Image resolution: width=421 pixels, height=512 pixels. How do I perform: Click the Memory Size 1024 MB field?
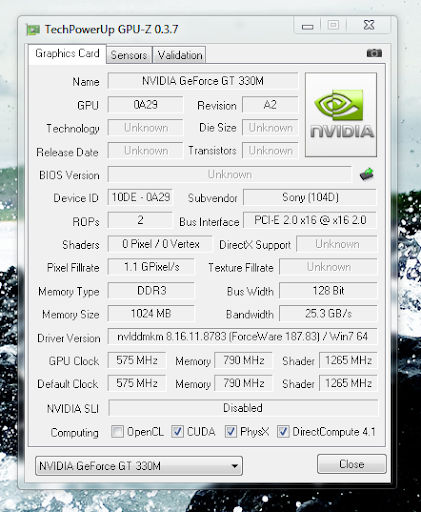[x=151, y=313]
